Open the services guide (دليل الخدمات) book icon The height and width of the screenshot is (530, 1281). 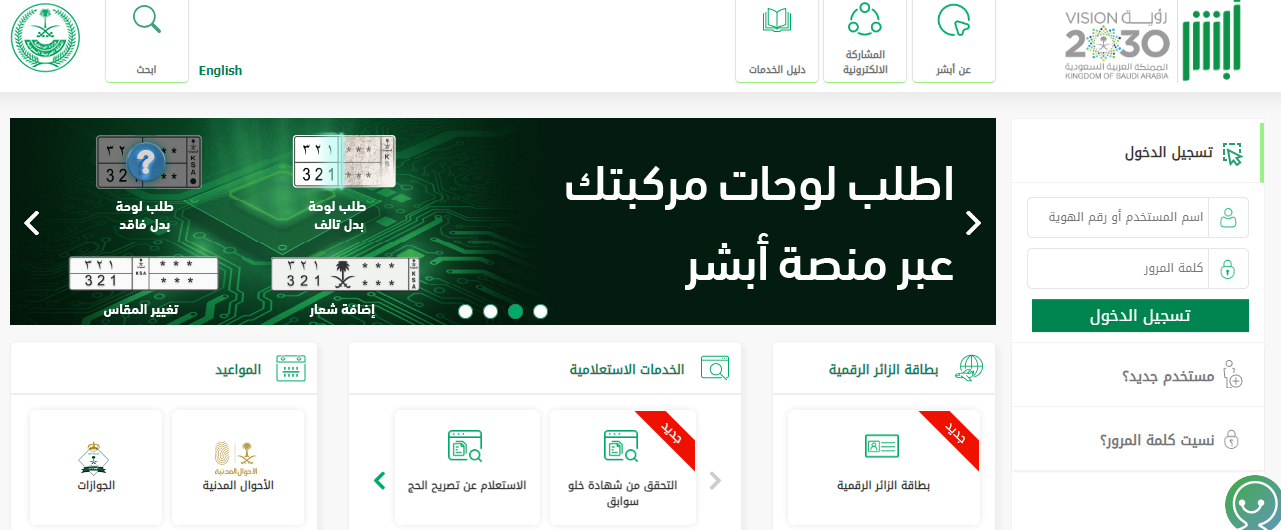coord(777,20)
